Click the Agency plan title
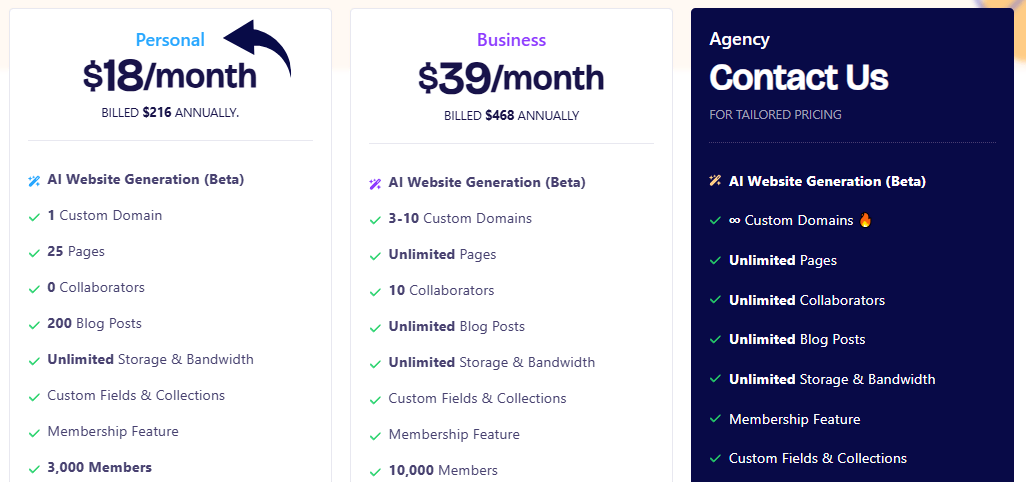The width and height of the screenshot is (1026, 482). pos(739,39)
